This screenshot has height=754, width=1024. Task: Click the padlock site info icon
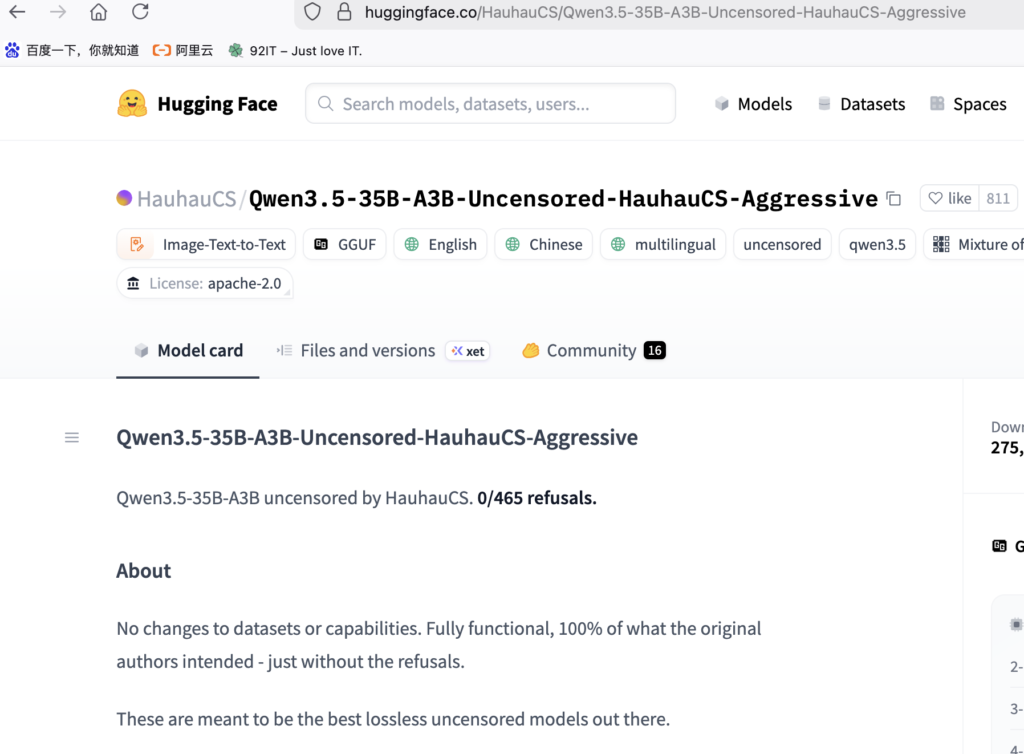click(x=344, y=12)
